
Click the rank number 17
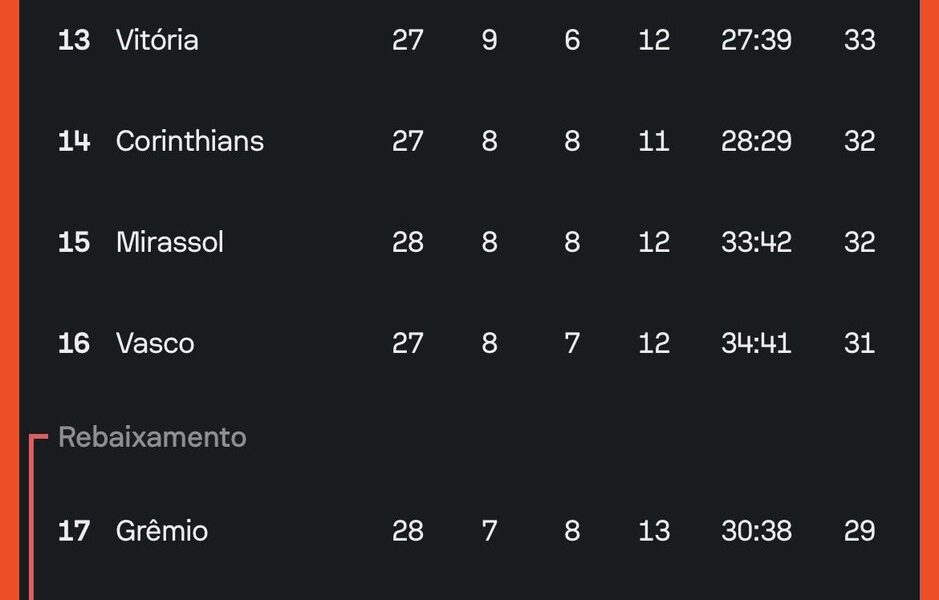point(74,531)
